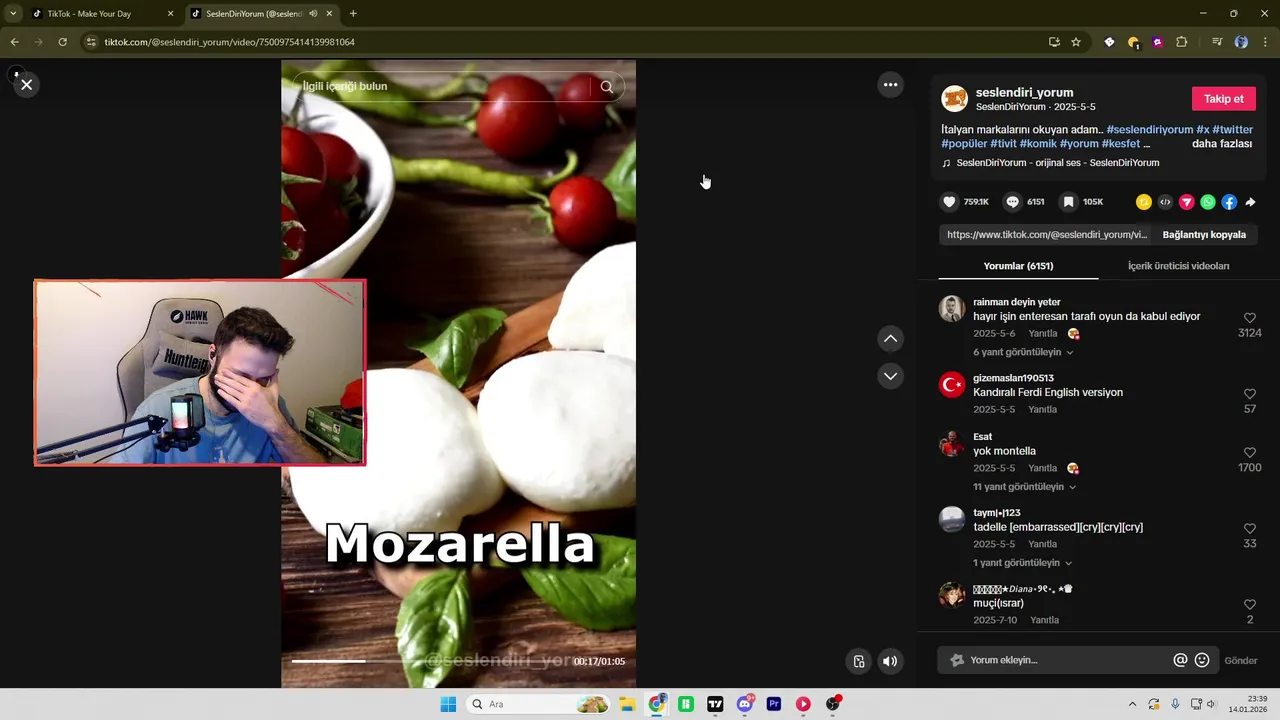Image resolution: width=1280 pixels, height=720 pixels.
Task: Get the embed code icon
Action: coord(1165,202)
